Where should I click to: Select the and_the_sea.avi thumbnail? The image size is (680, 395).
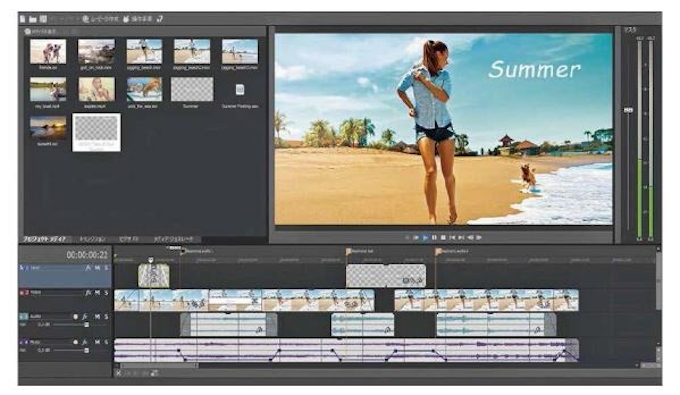(x=144, y=89)
